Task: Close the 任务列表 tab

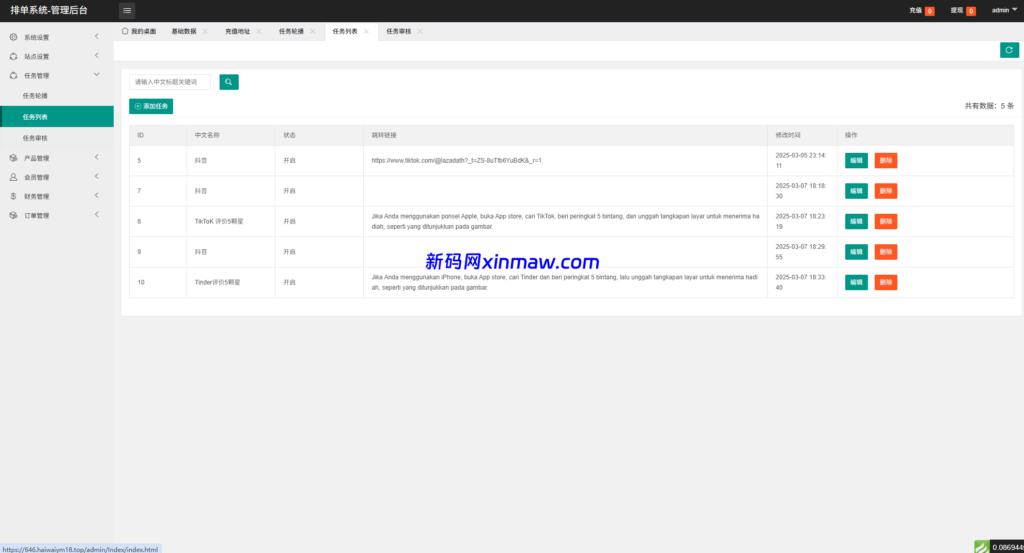Action: pos(366,31)
